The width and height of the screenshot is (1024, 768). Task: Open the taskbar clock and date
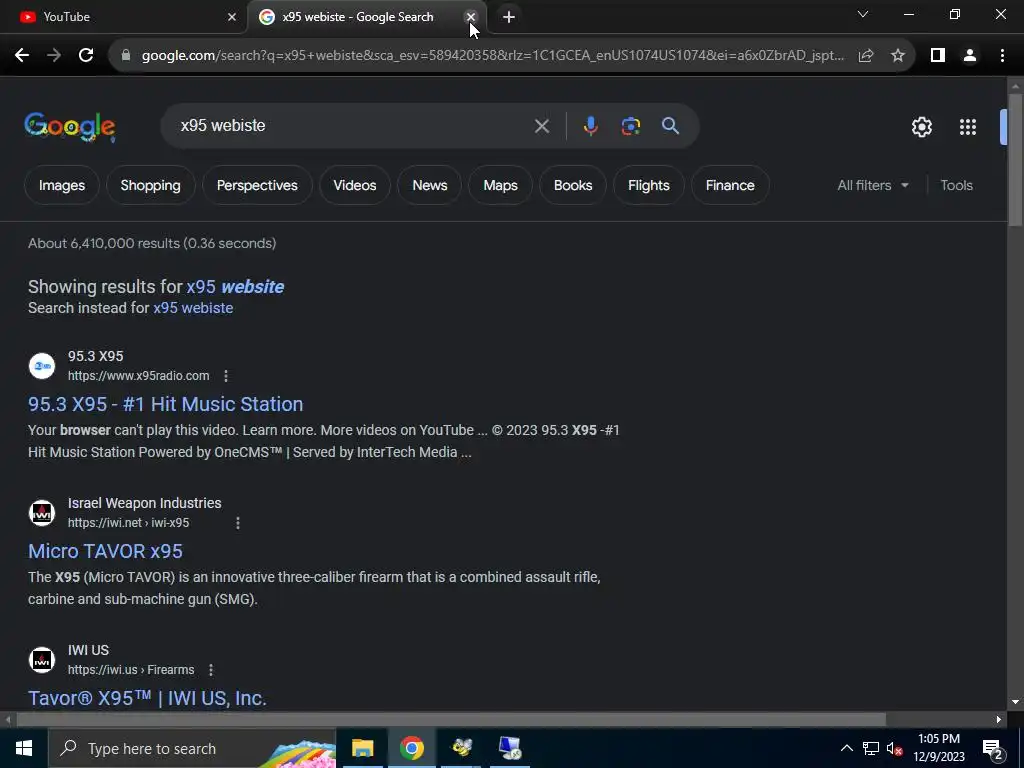tap(938, 748)
